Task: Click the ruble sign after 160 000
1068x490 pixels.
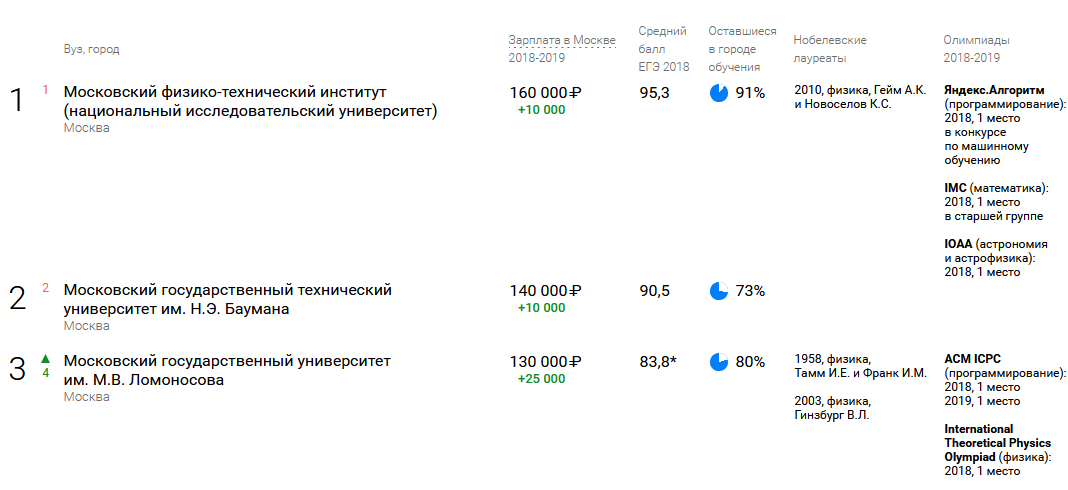Action: coord(575,93)
